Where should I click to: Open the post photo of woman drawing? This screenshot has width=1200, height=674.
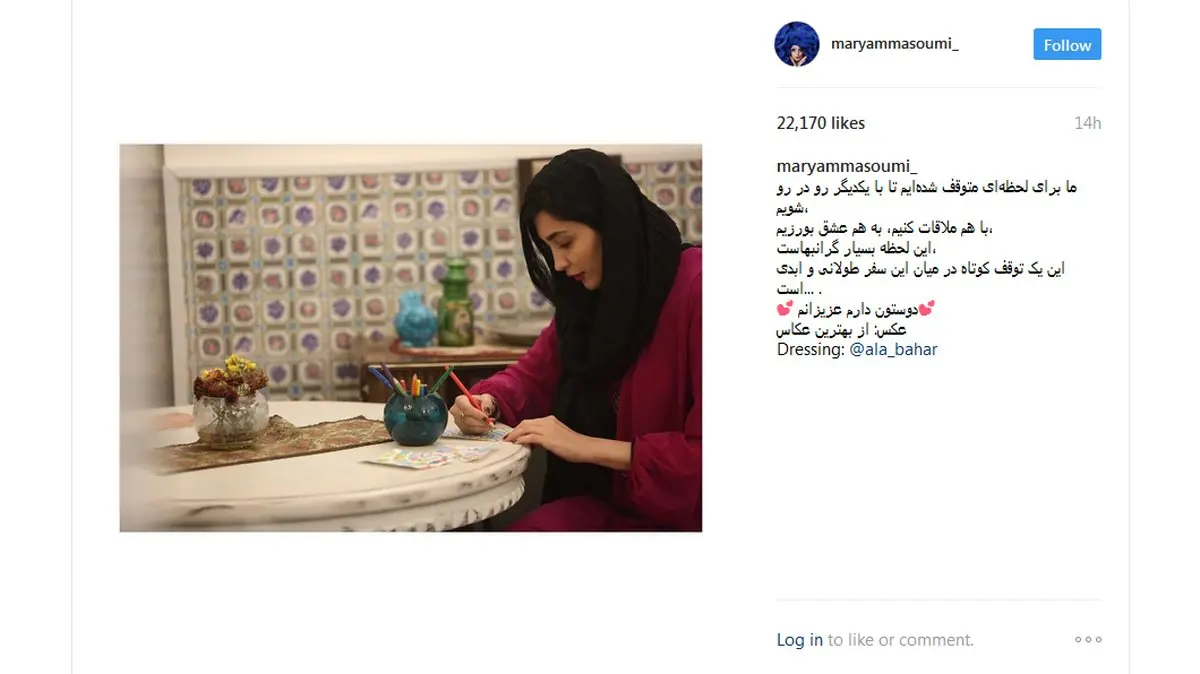click(410, 338)
